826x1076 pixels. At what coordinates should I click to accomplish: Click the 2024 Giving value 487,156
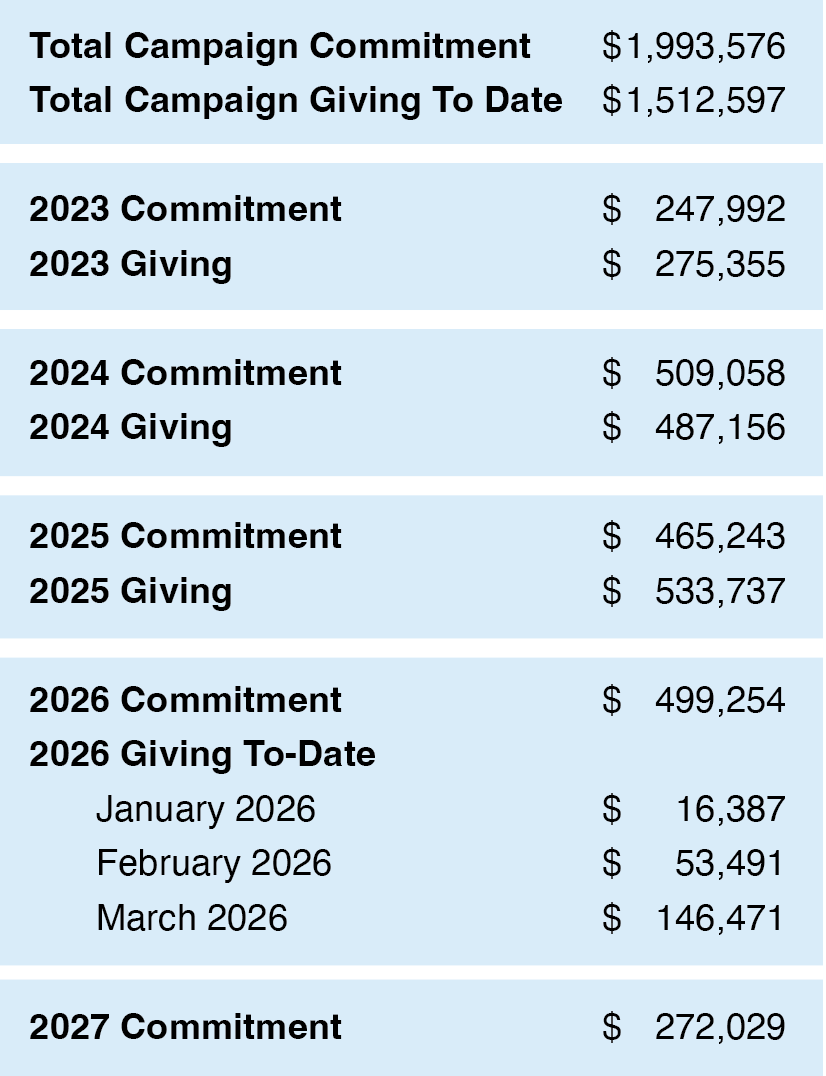(x=720, y=427)
